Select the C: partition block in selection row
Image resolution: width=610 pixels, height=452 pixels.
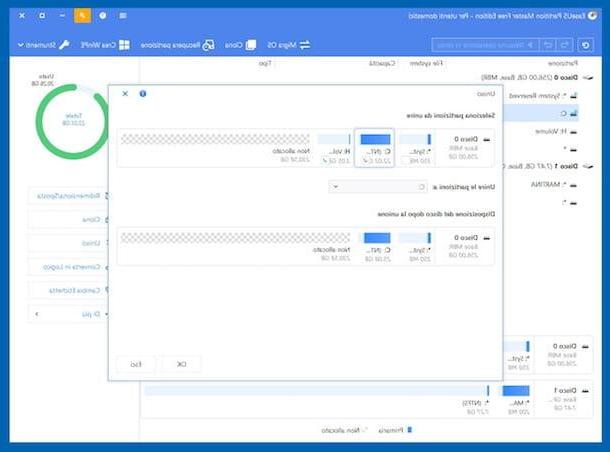click(375, 148)
